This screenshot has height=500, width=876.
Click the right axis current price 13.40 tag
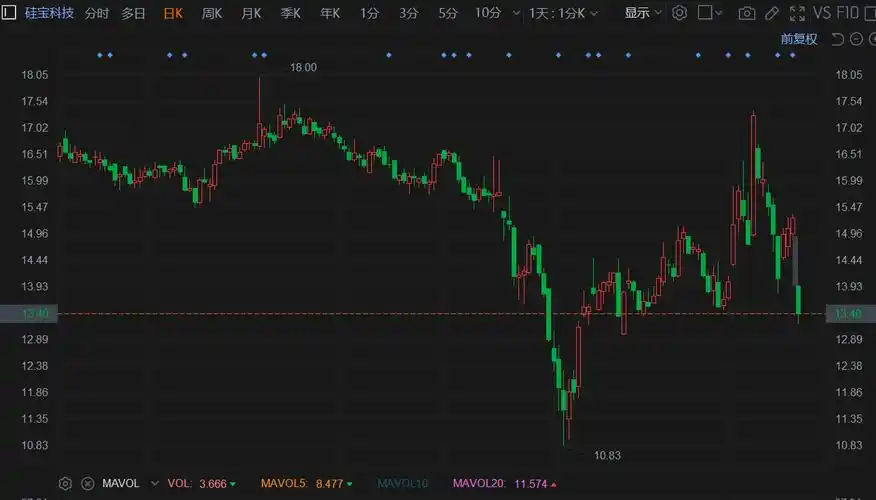pos(850,313)
